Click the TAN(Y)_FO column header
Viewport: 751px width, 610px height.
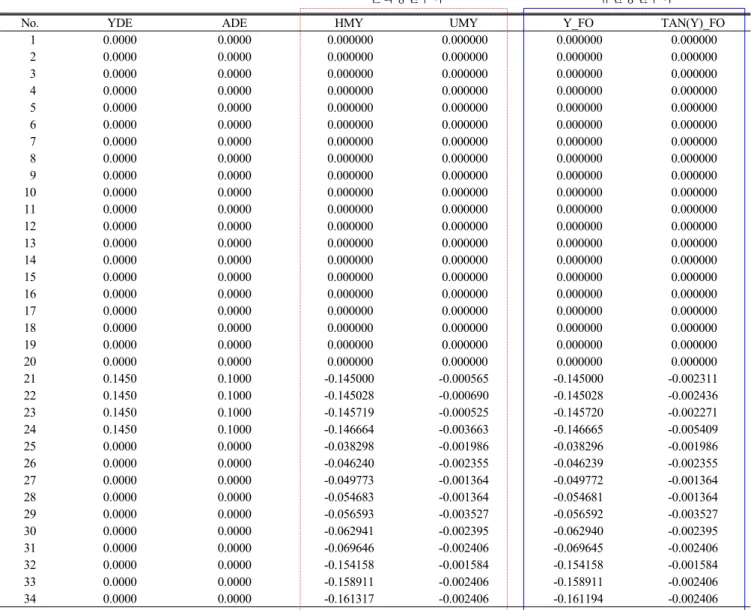[693, 23]
